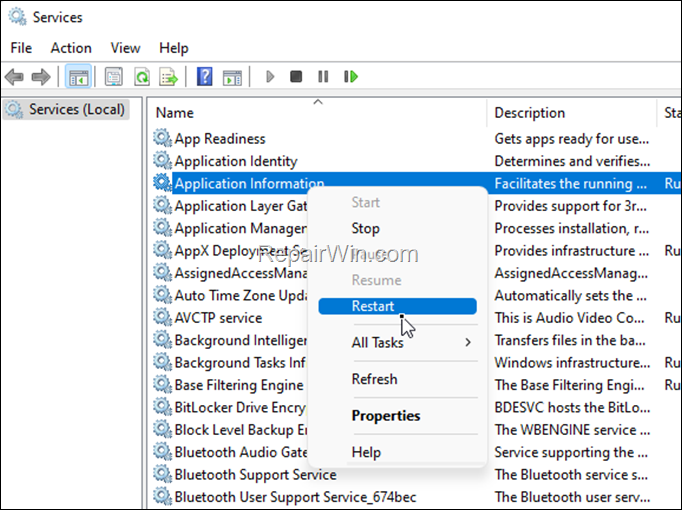682x510 pixels.
Task: Select the Background Intelligent Transfer service name
Action: pos(241,340)
